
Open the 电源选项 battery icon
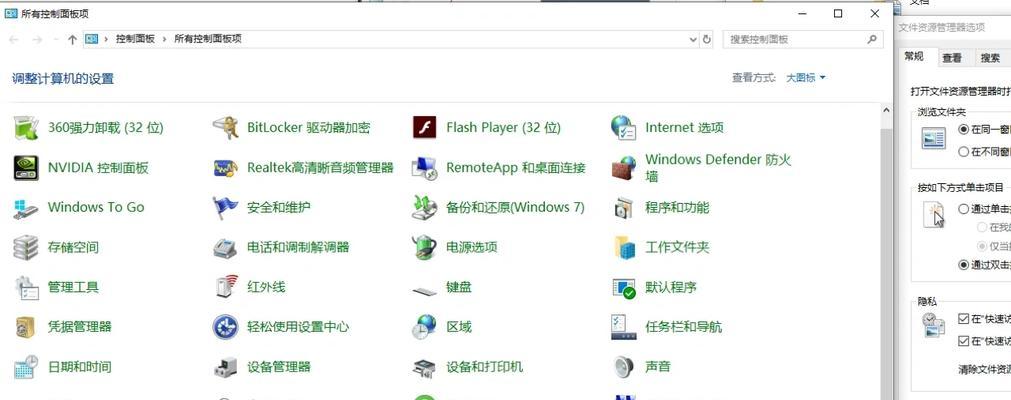(424, 248)
